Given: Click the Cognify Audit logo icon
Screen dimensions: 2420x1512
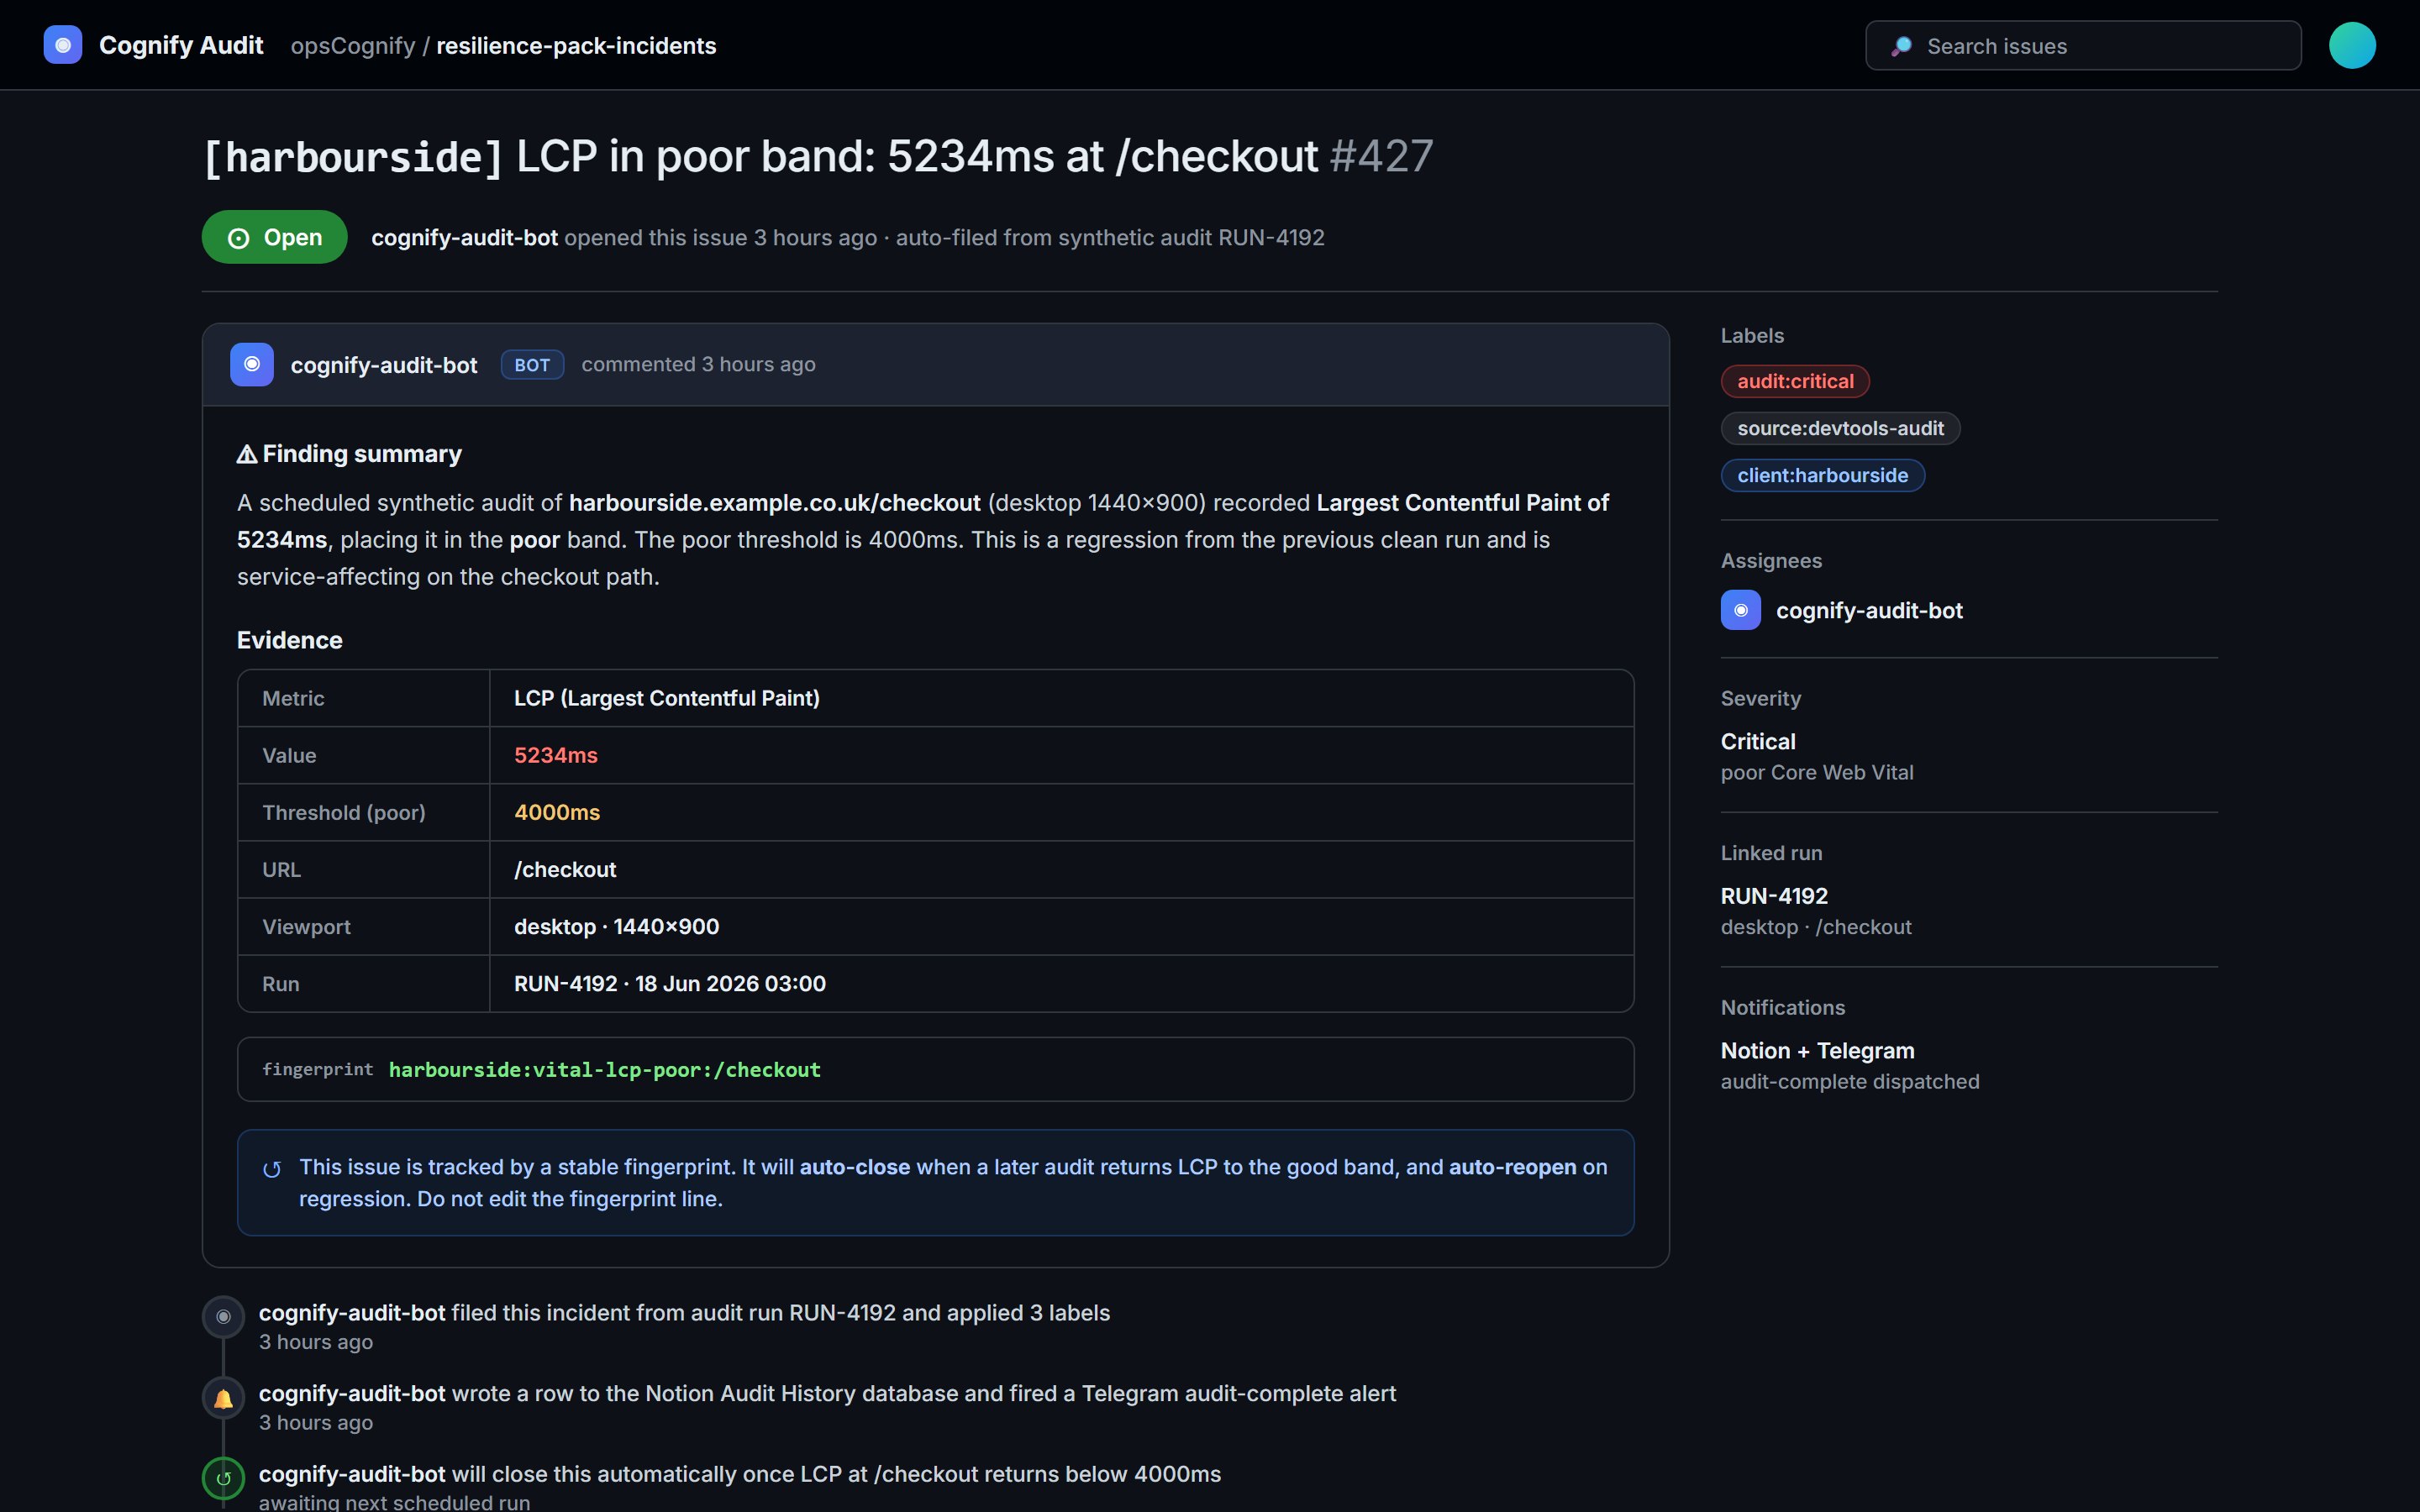Looking at the screenshot, I should pos(63,45).
